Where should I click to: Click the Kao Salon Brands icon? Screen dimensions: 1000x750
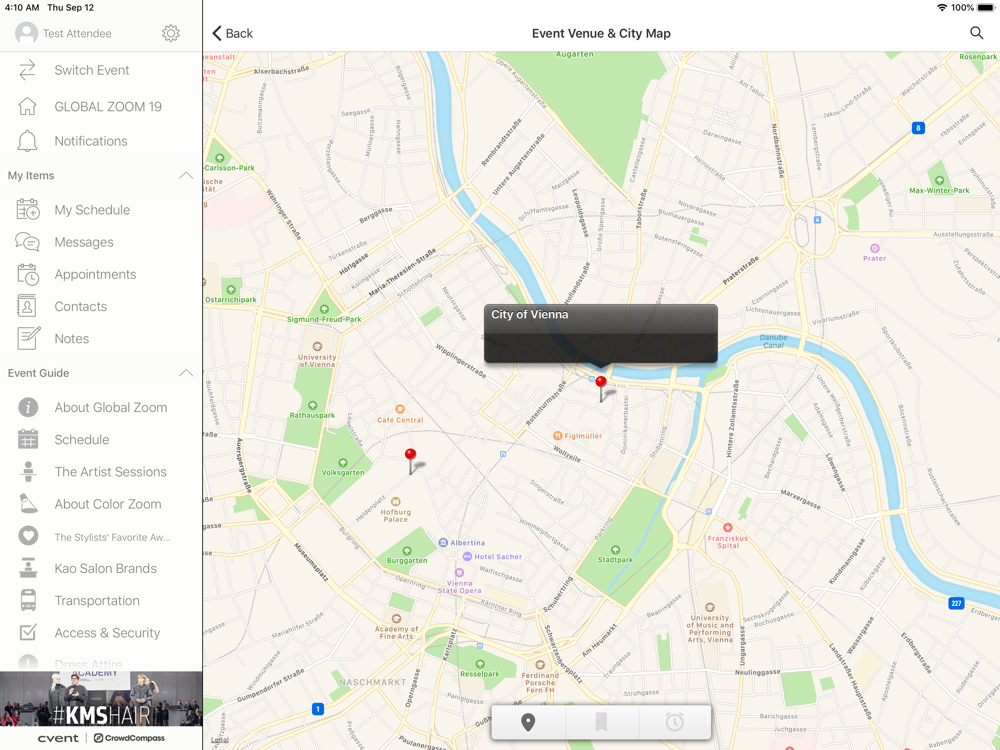[x=28, y=568]
